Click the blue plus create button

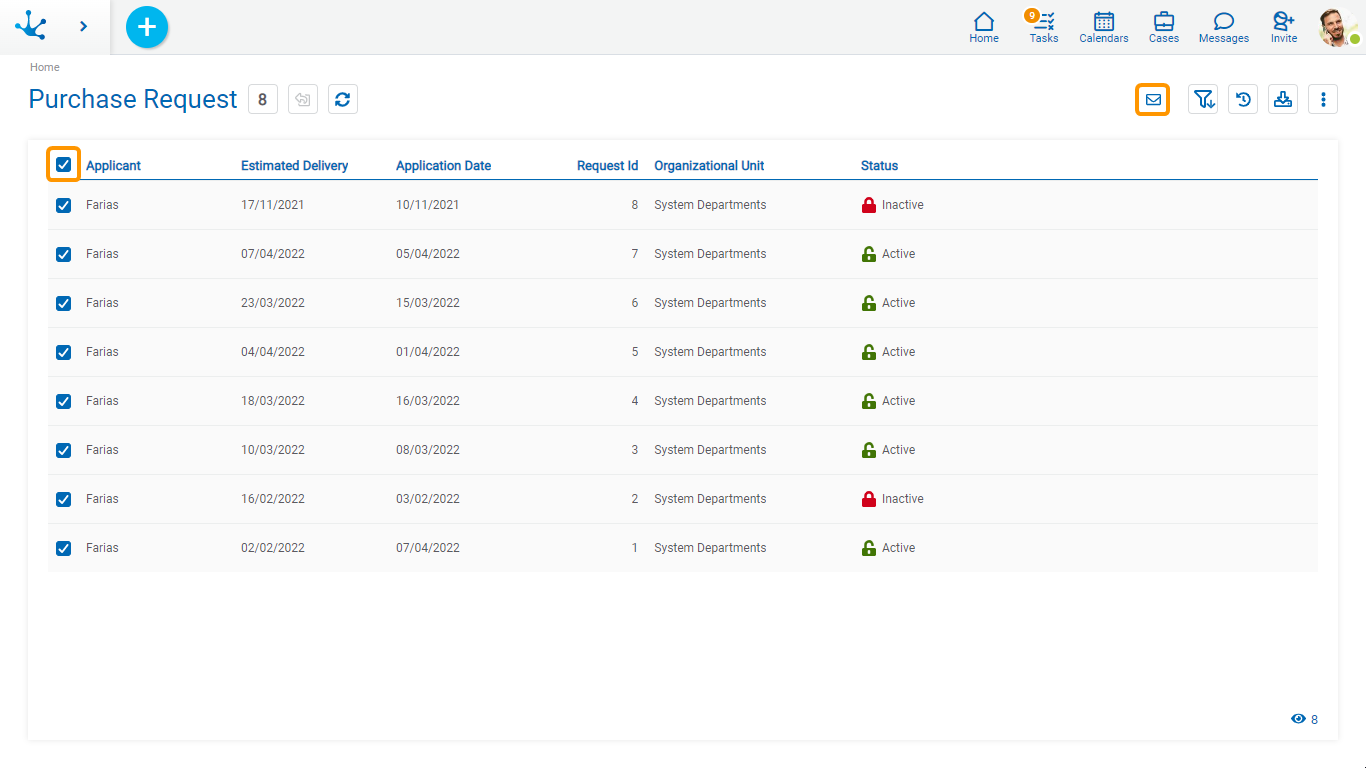[147, 27]
